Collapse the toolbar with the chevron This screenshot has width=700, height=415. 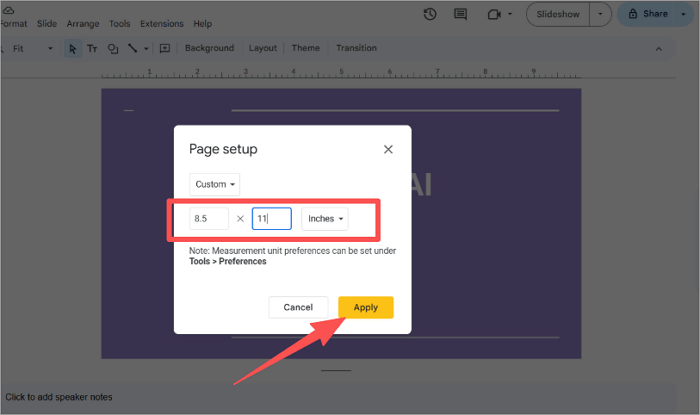pyautogui.click(x=658, y=48)
